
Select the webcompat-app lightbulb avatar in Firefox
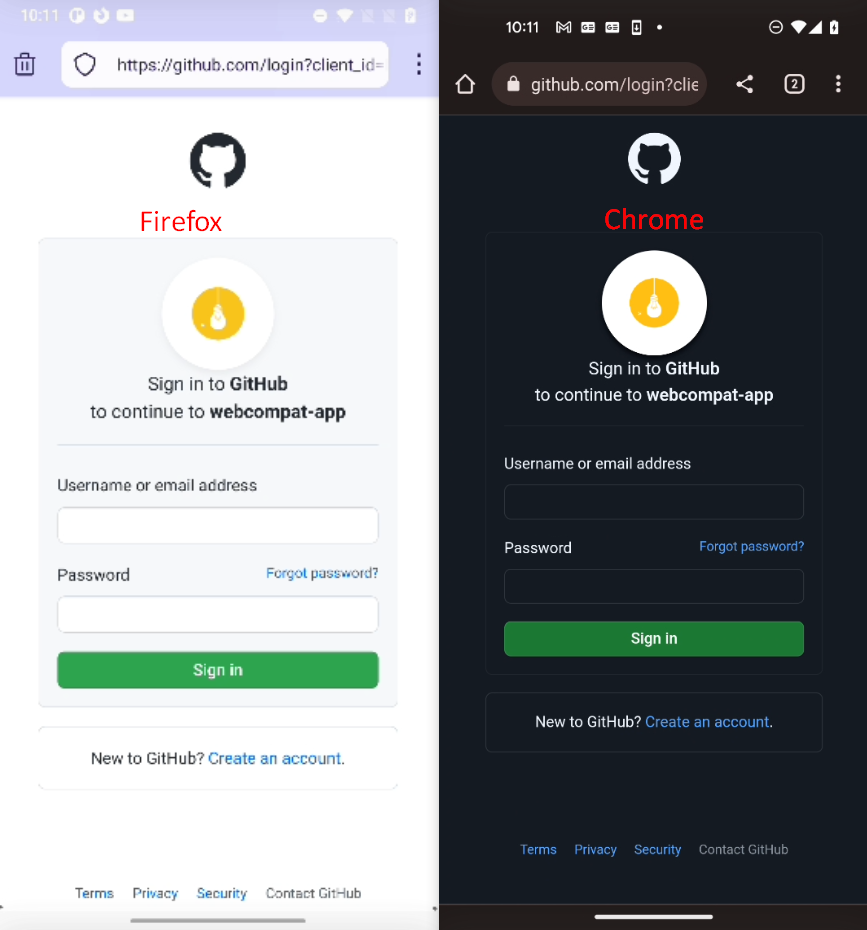click(x=218, y=313)
